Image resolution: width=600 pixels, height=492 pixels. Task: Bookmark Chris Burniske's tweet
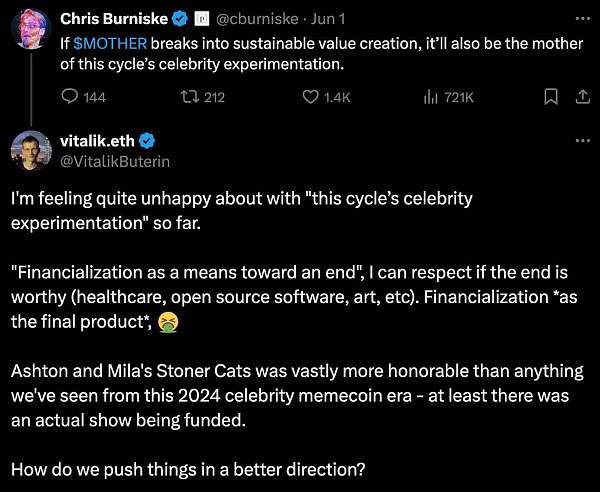[550, 97]
